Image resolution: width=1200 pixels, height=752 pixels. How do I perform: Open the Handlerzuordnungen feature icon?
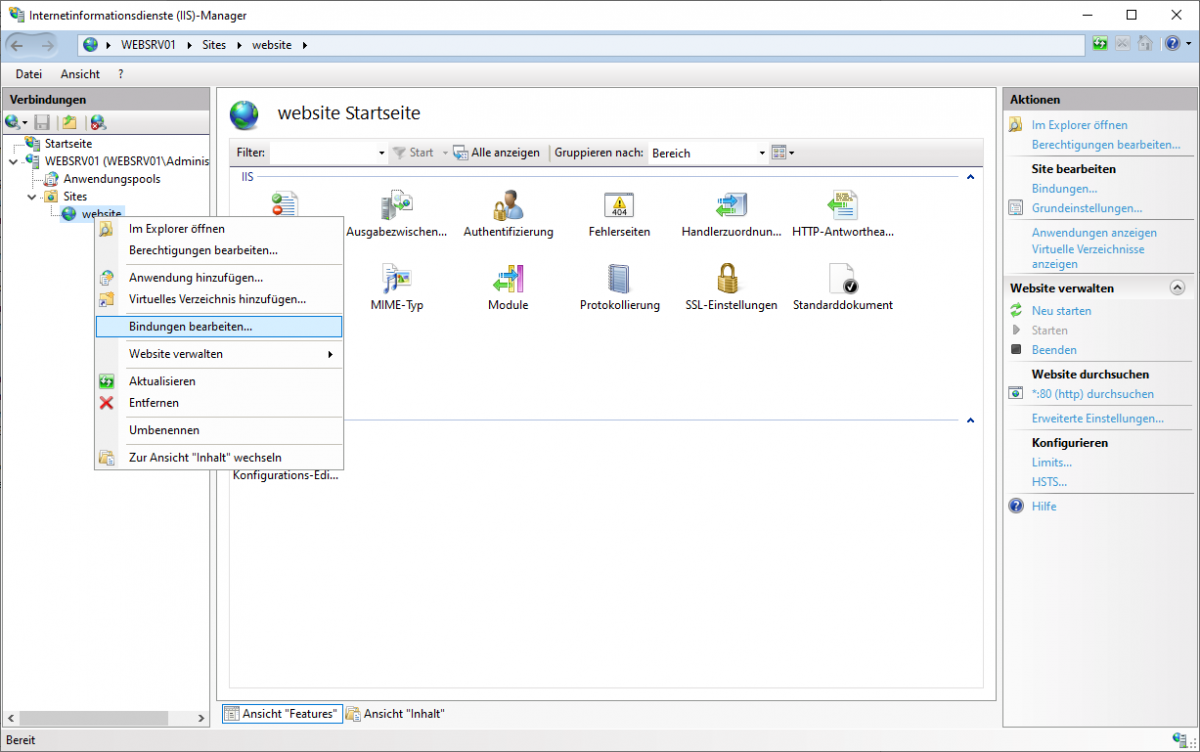click(x=730, y=206)
